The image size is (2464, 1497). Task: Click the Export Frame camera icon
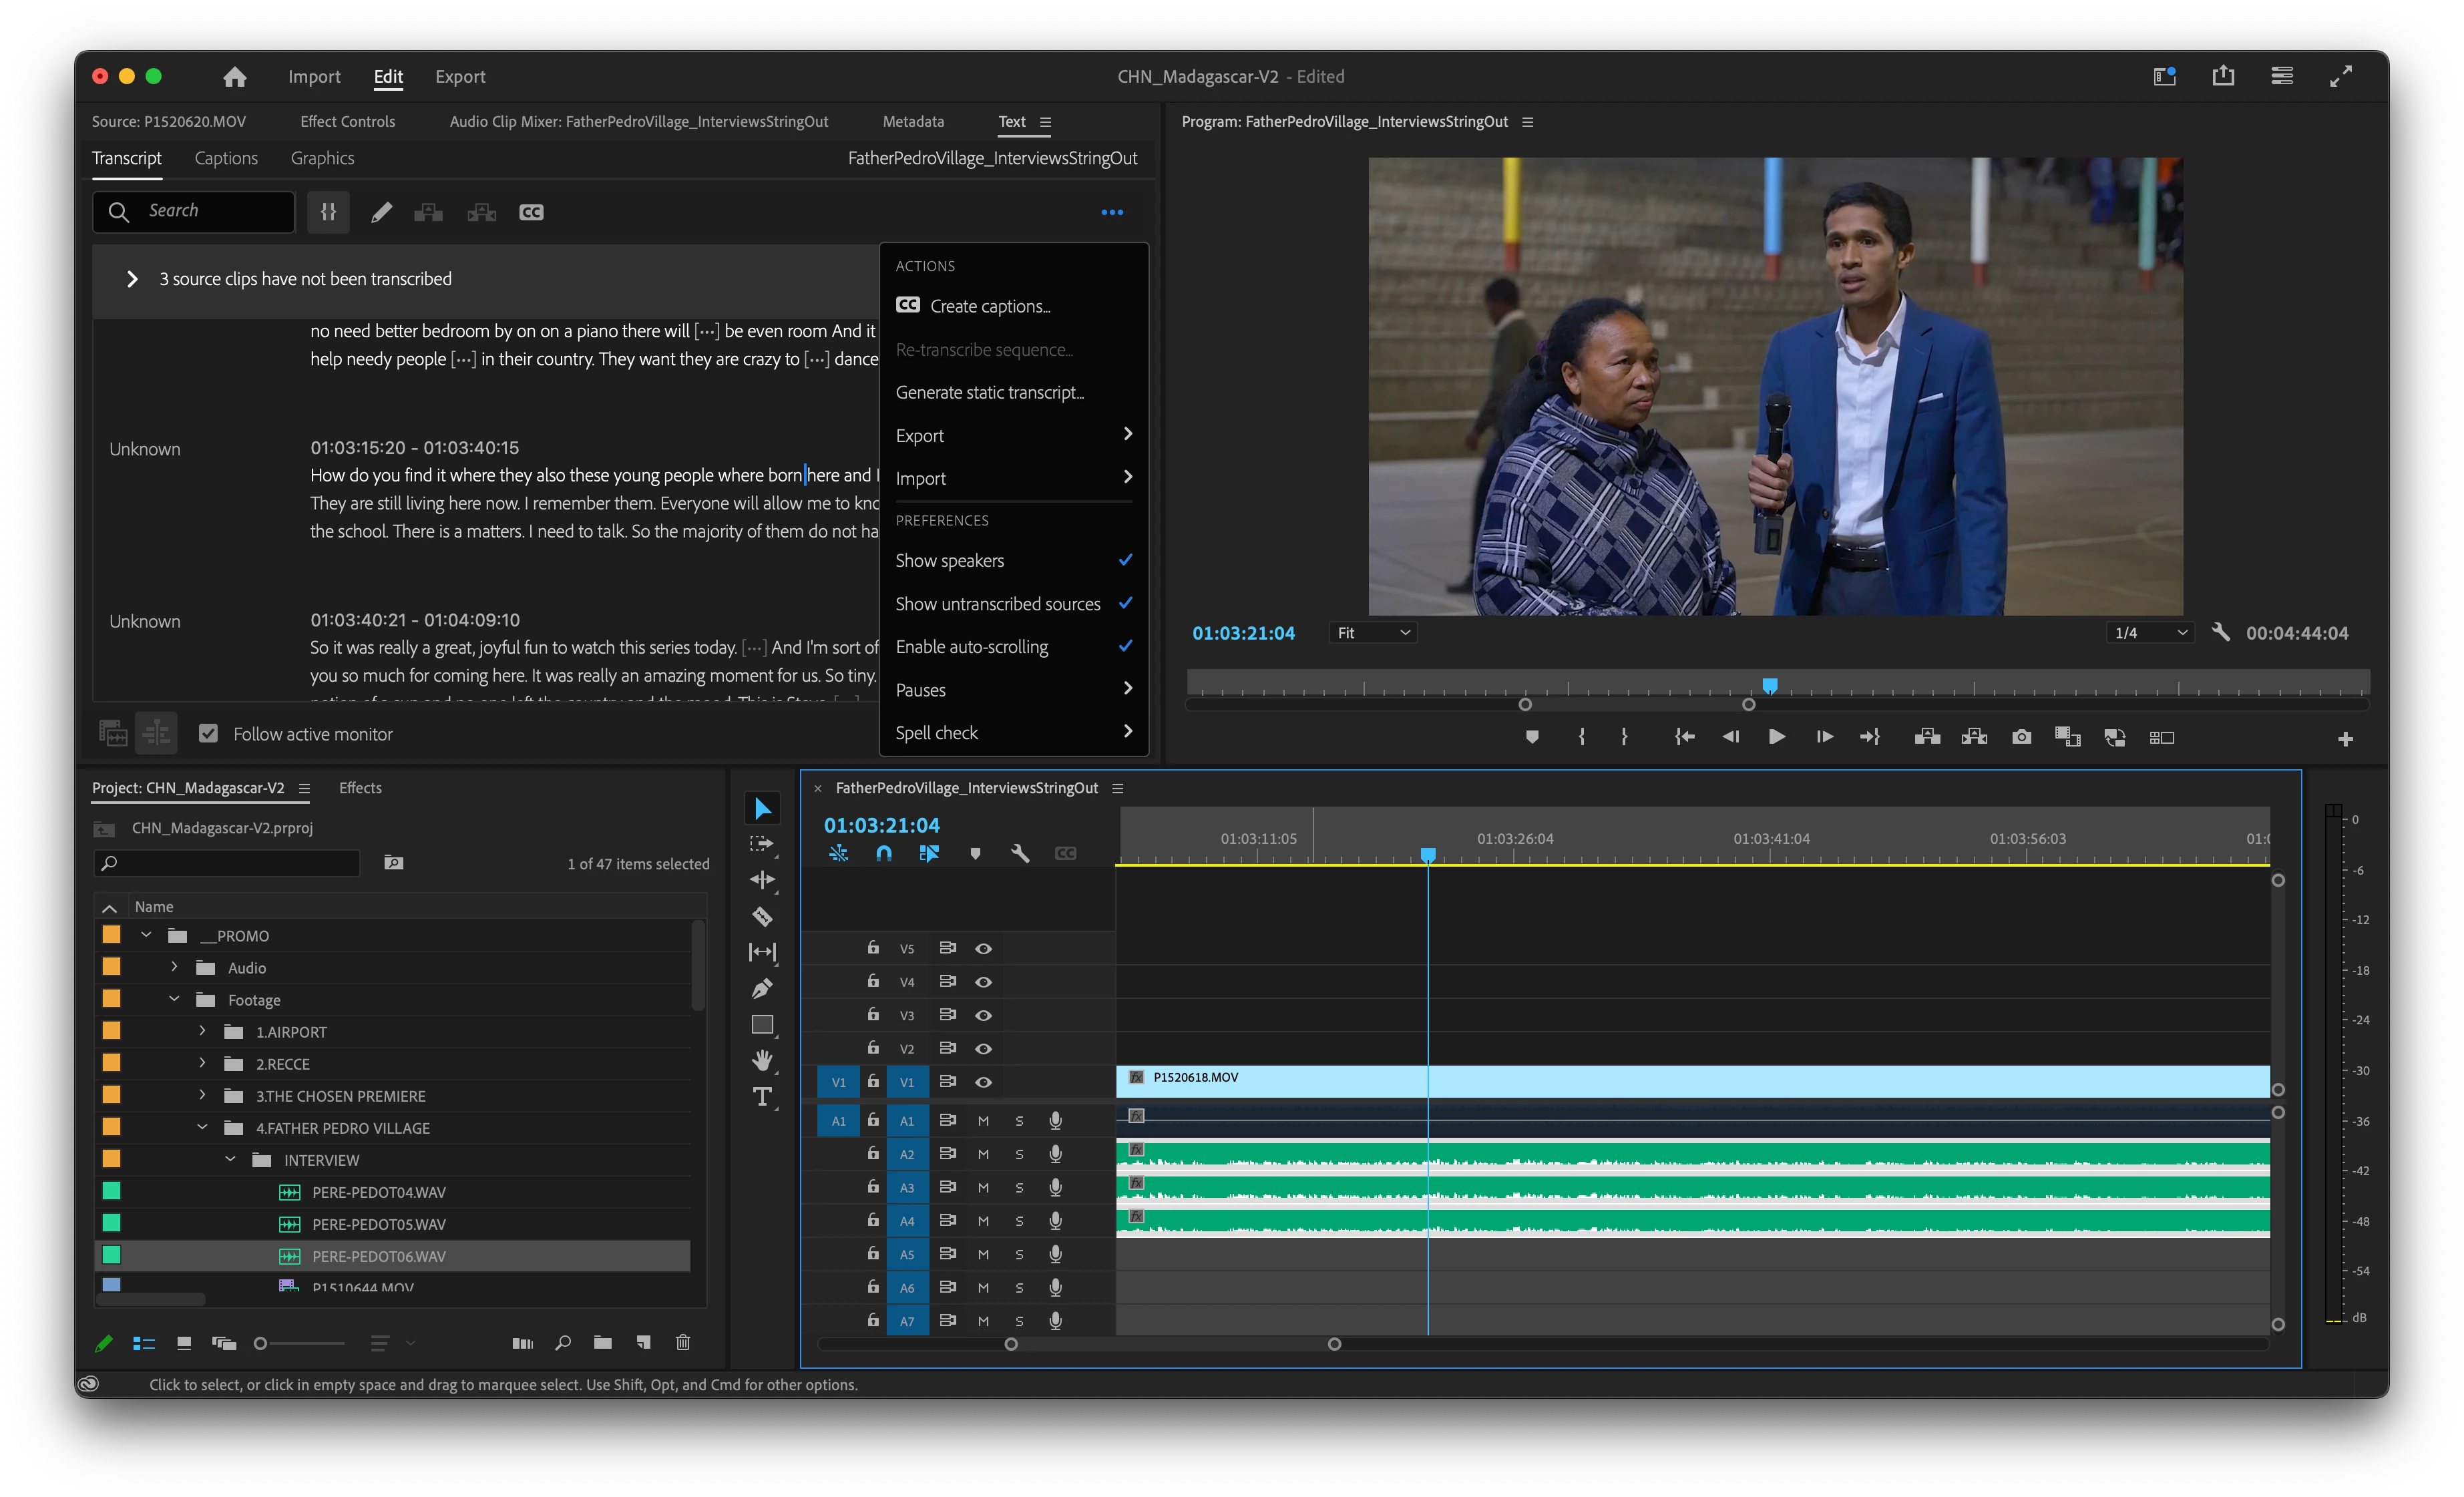point(2021,737)
